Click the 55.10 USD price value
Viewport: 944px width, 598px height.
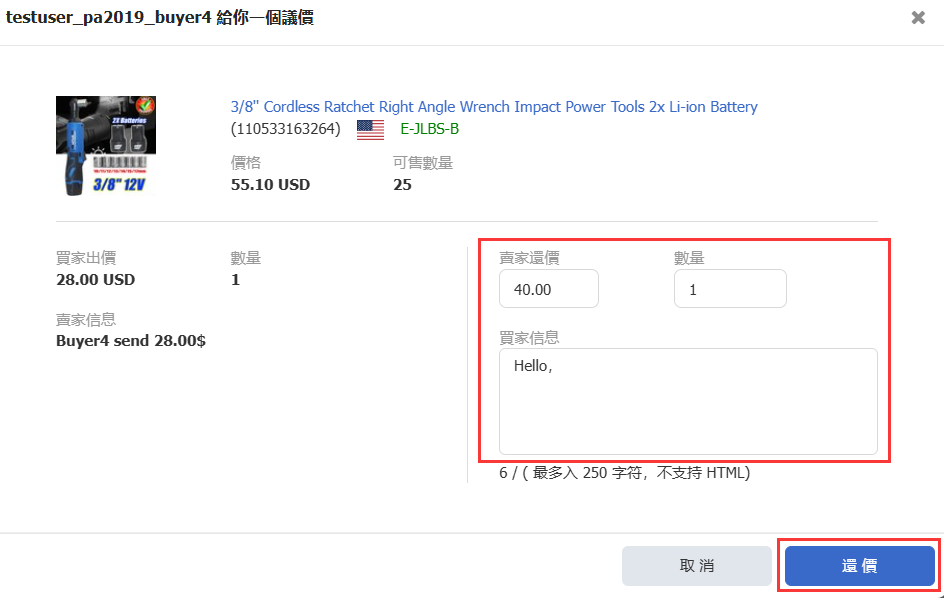tap(270, 185)
